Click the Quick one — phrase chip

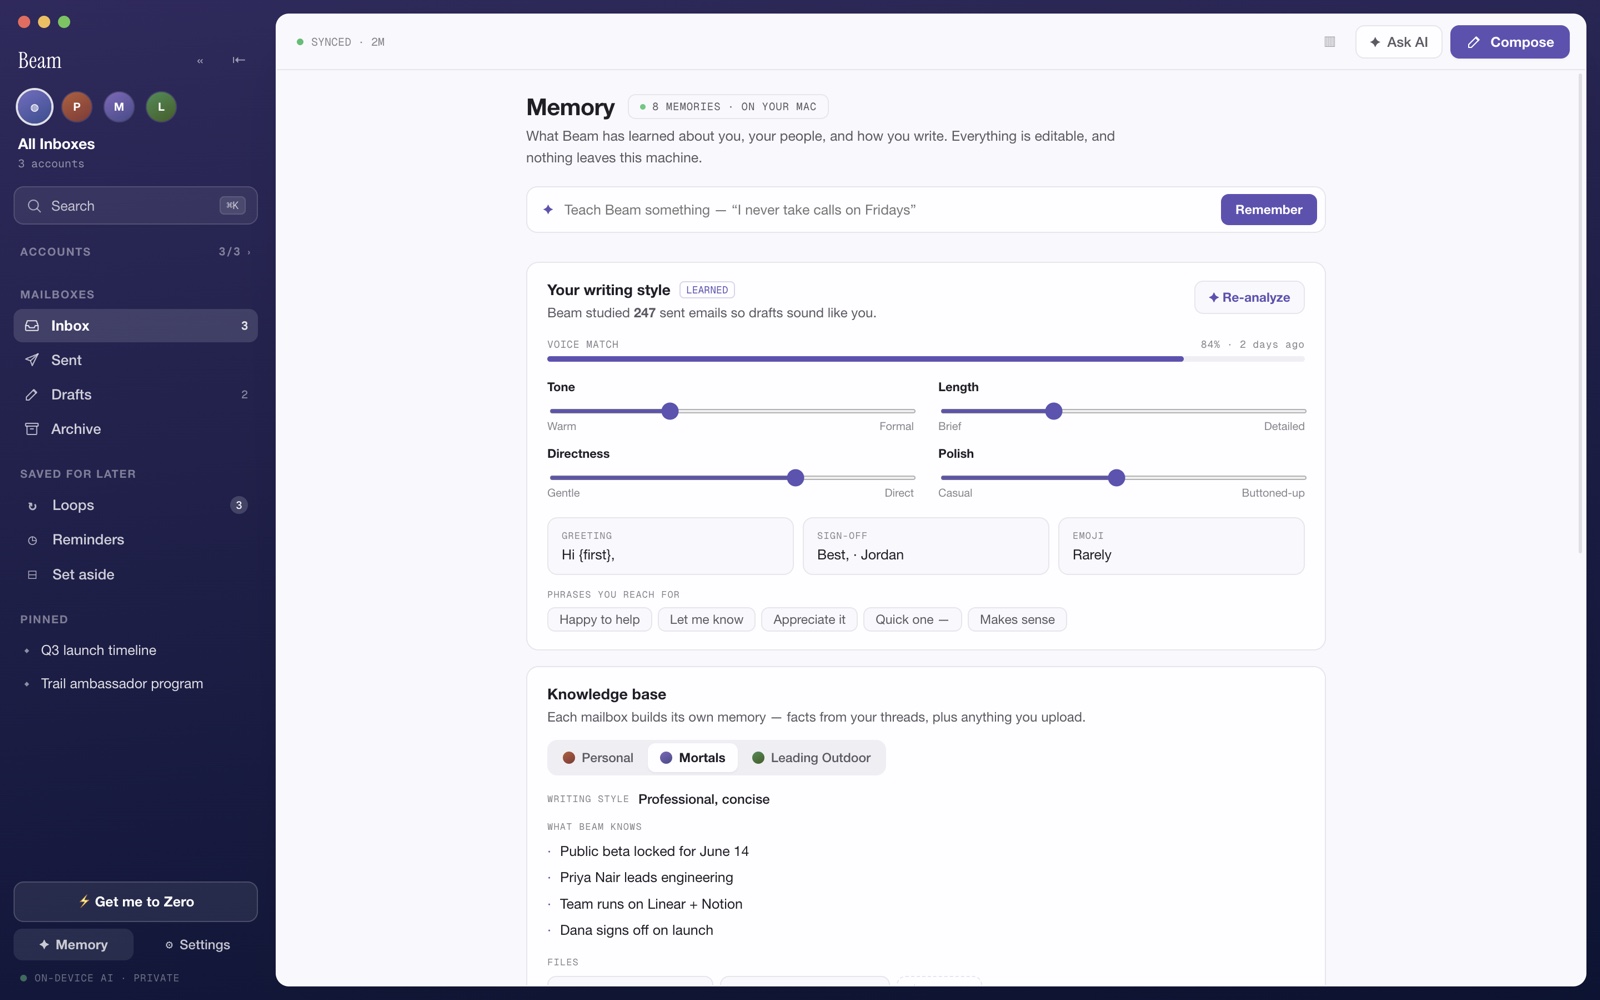(x=912, y=620)
